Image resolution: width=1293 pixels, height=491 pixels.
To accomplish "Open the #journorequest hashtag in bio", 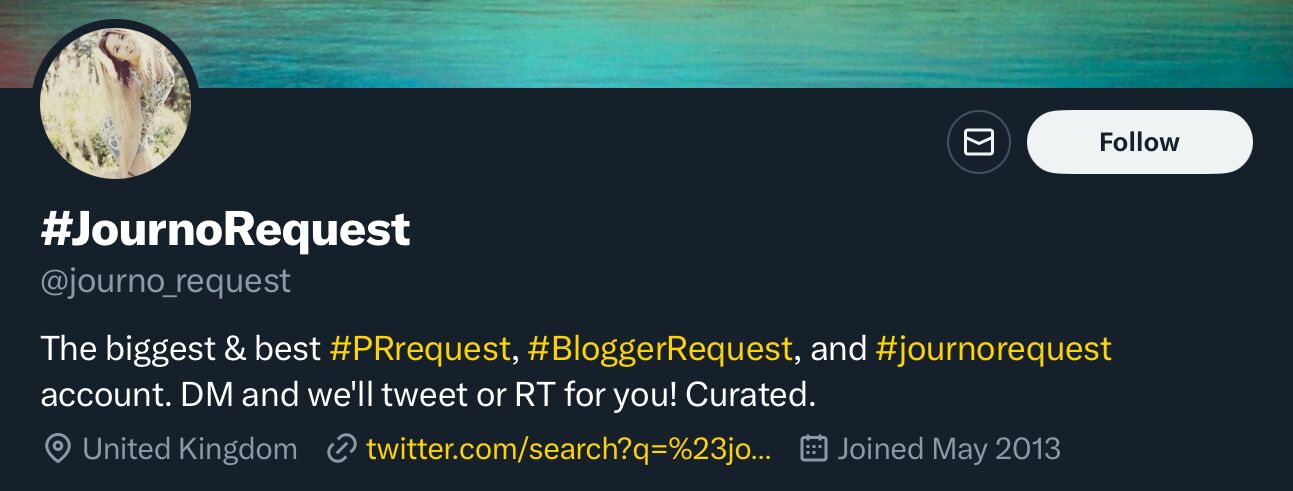I will coord(993,349).
